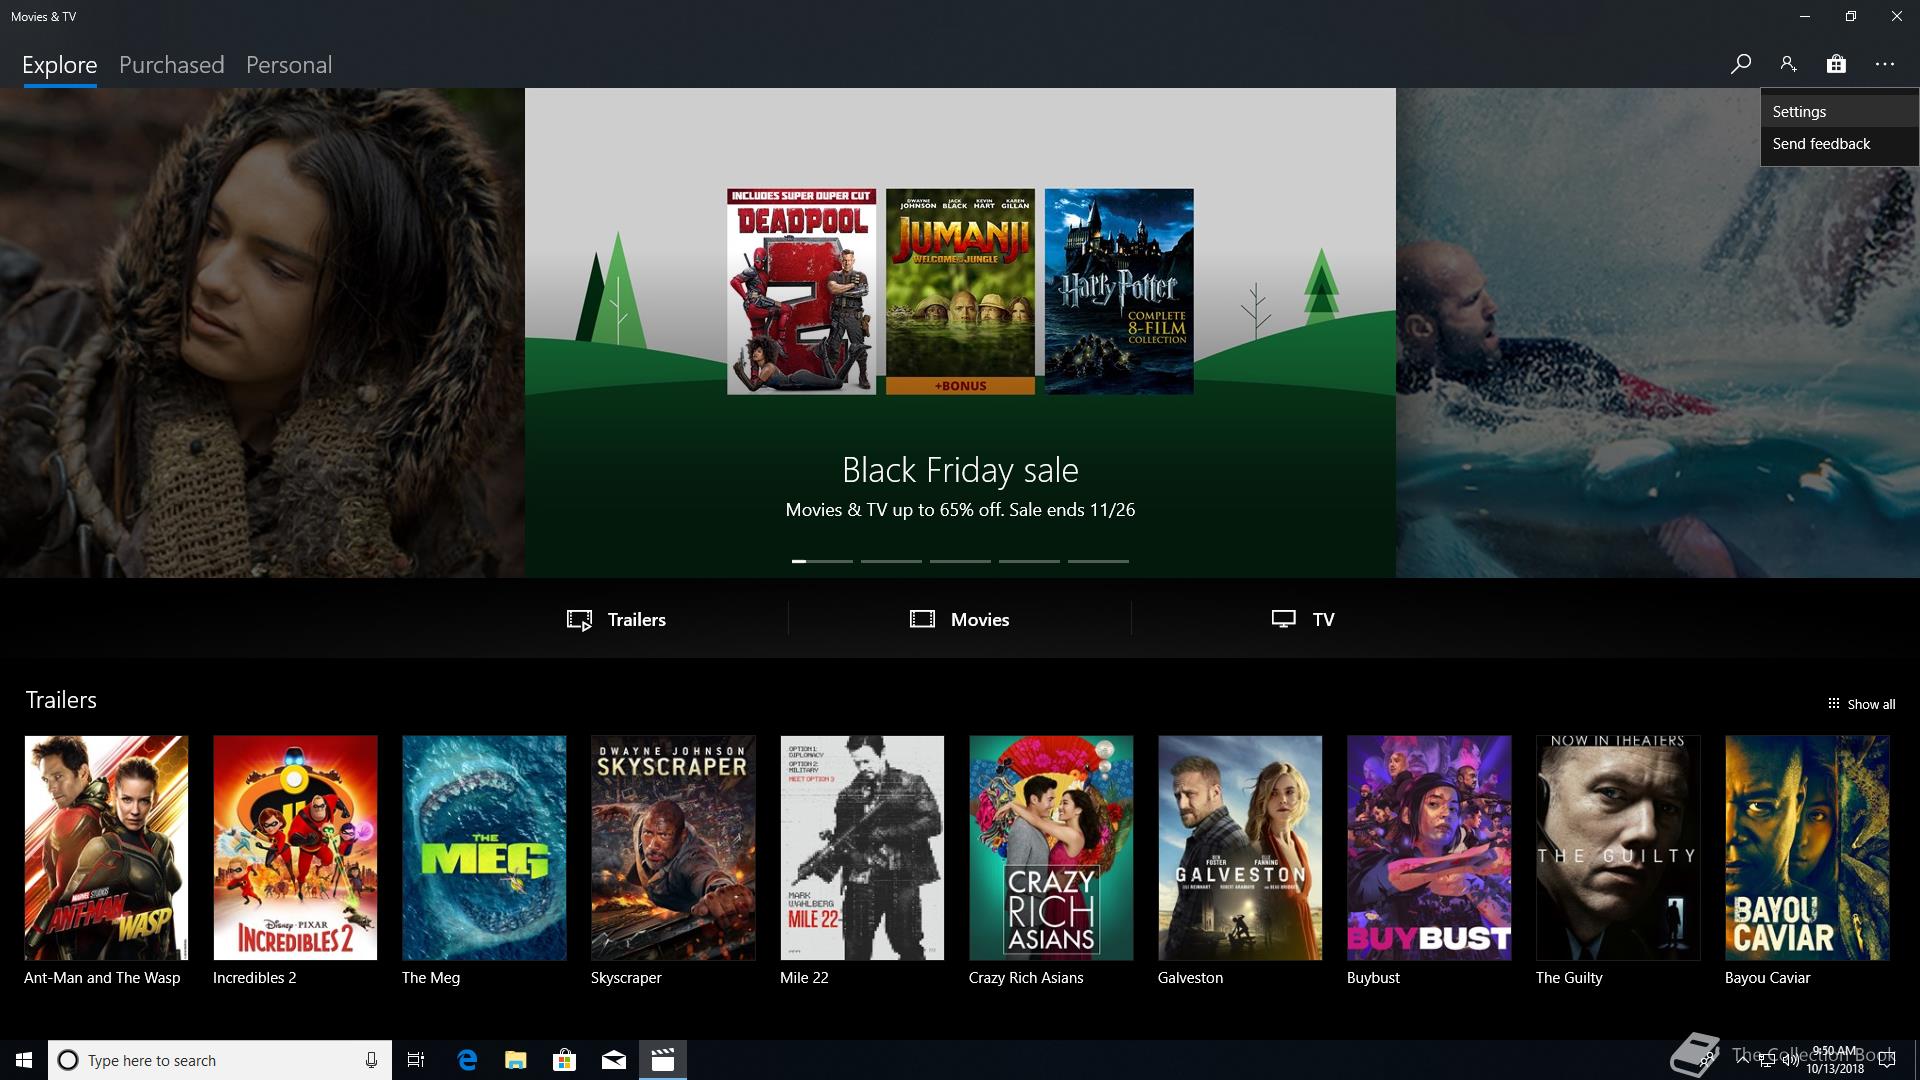Open the search magnifier icon
Image resolution: width=1920 pixels, height=1080 pixels.
click(1741, 64)
